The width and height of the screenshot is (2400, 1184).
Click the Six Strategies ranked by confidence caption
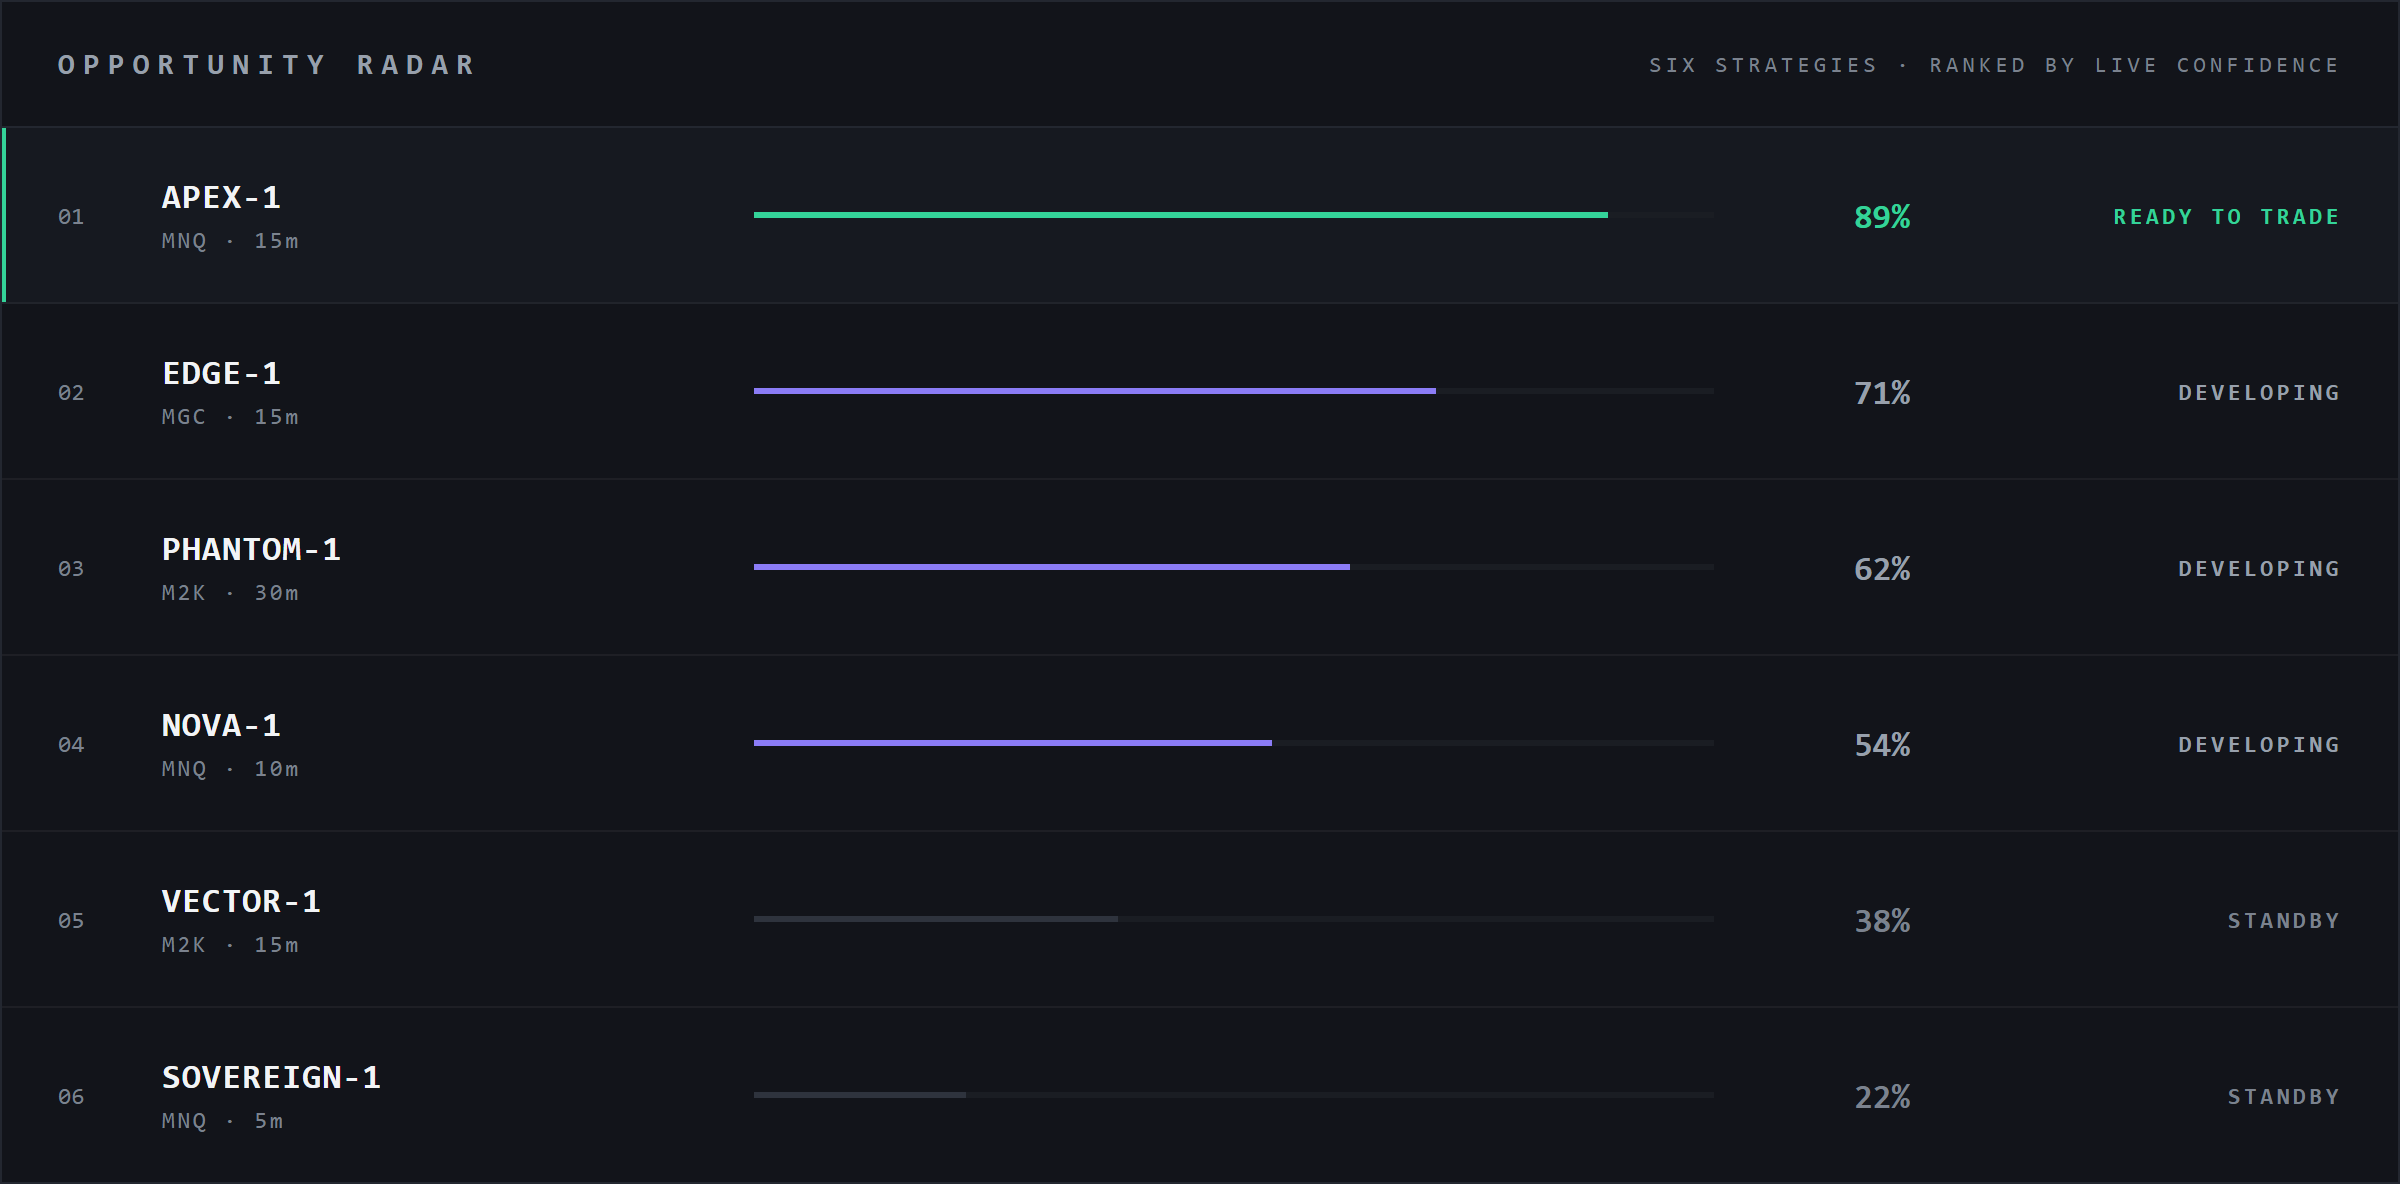(1994, 65)
